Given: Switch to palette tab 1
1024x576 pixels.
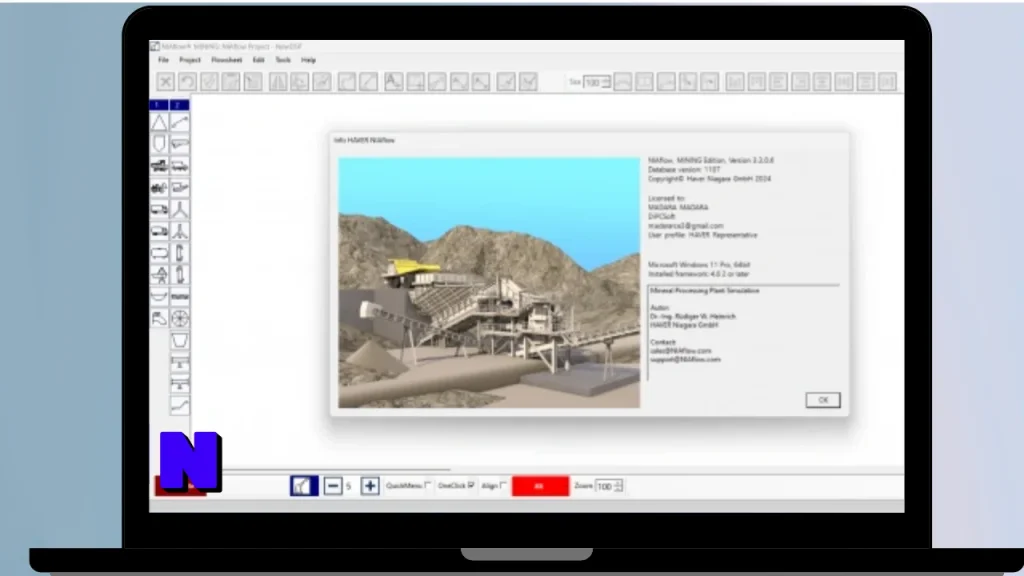Looking at the screenshot, I should point(159,104).
